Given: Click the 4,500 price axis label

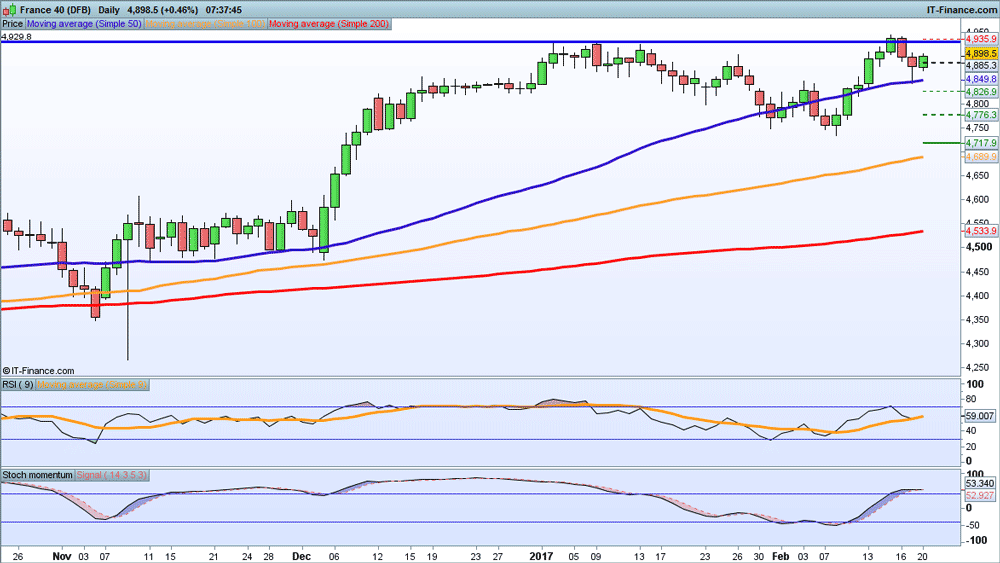Looking at the screenshot, I should [x=978, y=247].
